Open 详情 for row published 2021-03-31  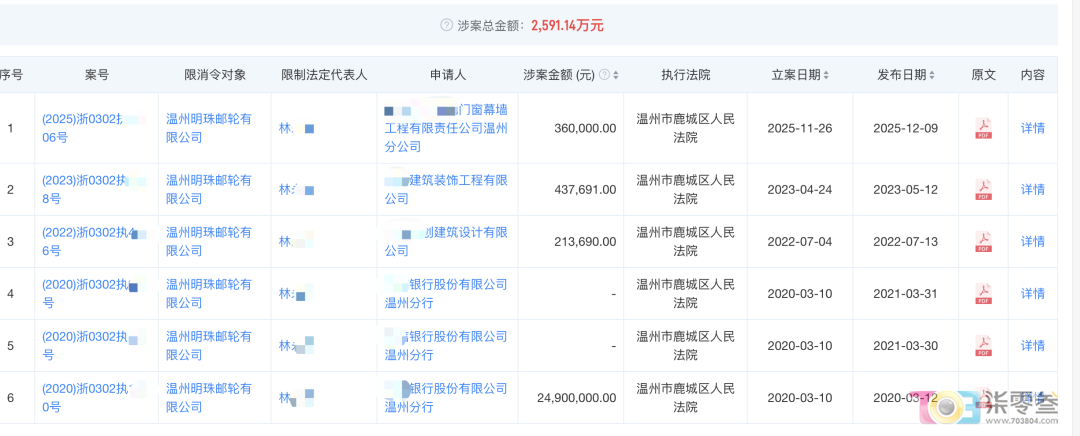1032,293
